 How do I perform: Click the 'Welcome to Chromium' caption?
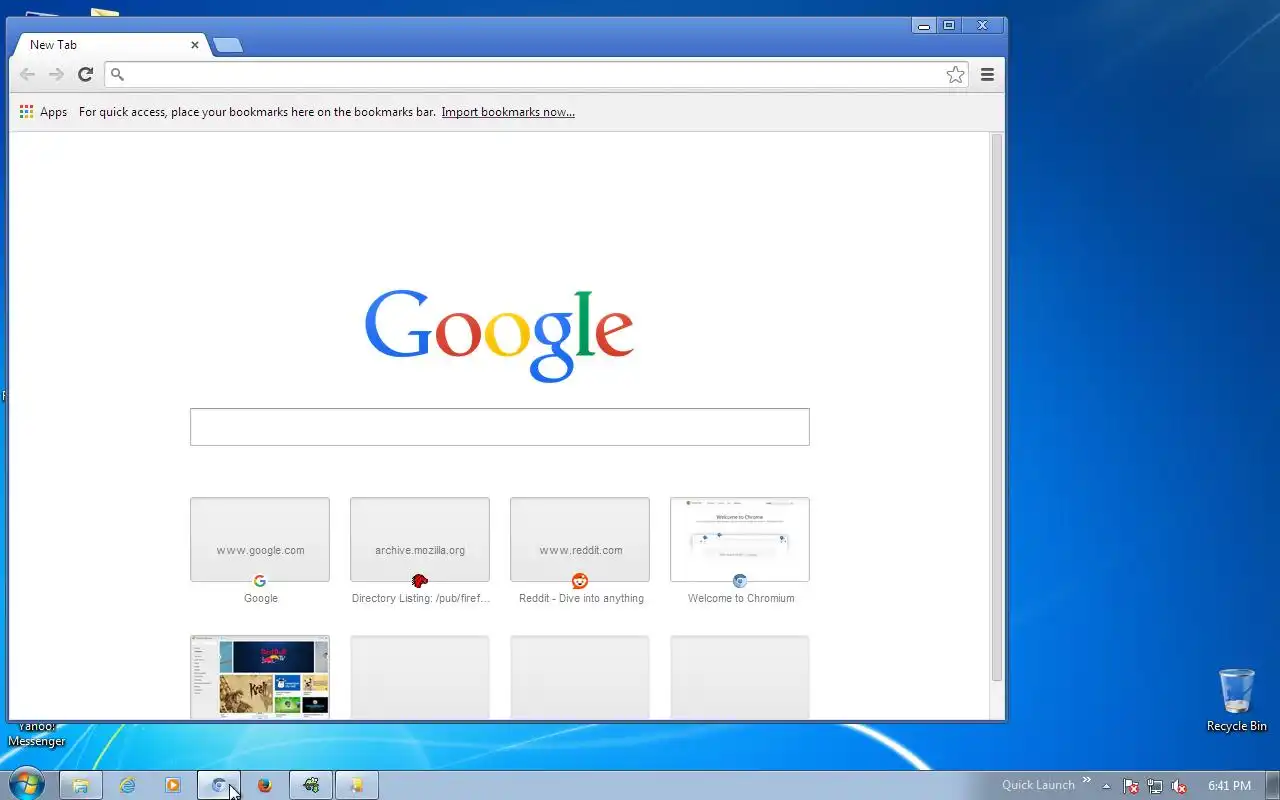pyautogui.click(x=741, y=598)
